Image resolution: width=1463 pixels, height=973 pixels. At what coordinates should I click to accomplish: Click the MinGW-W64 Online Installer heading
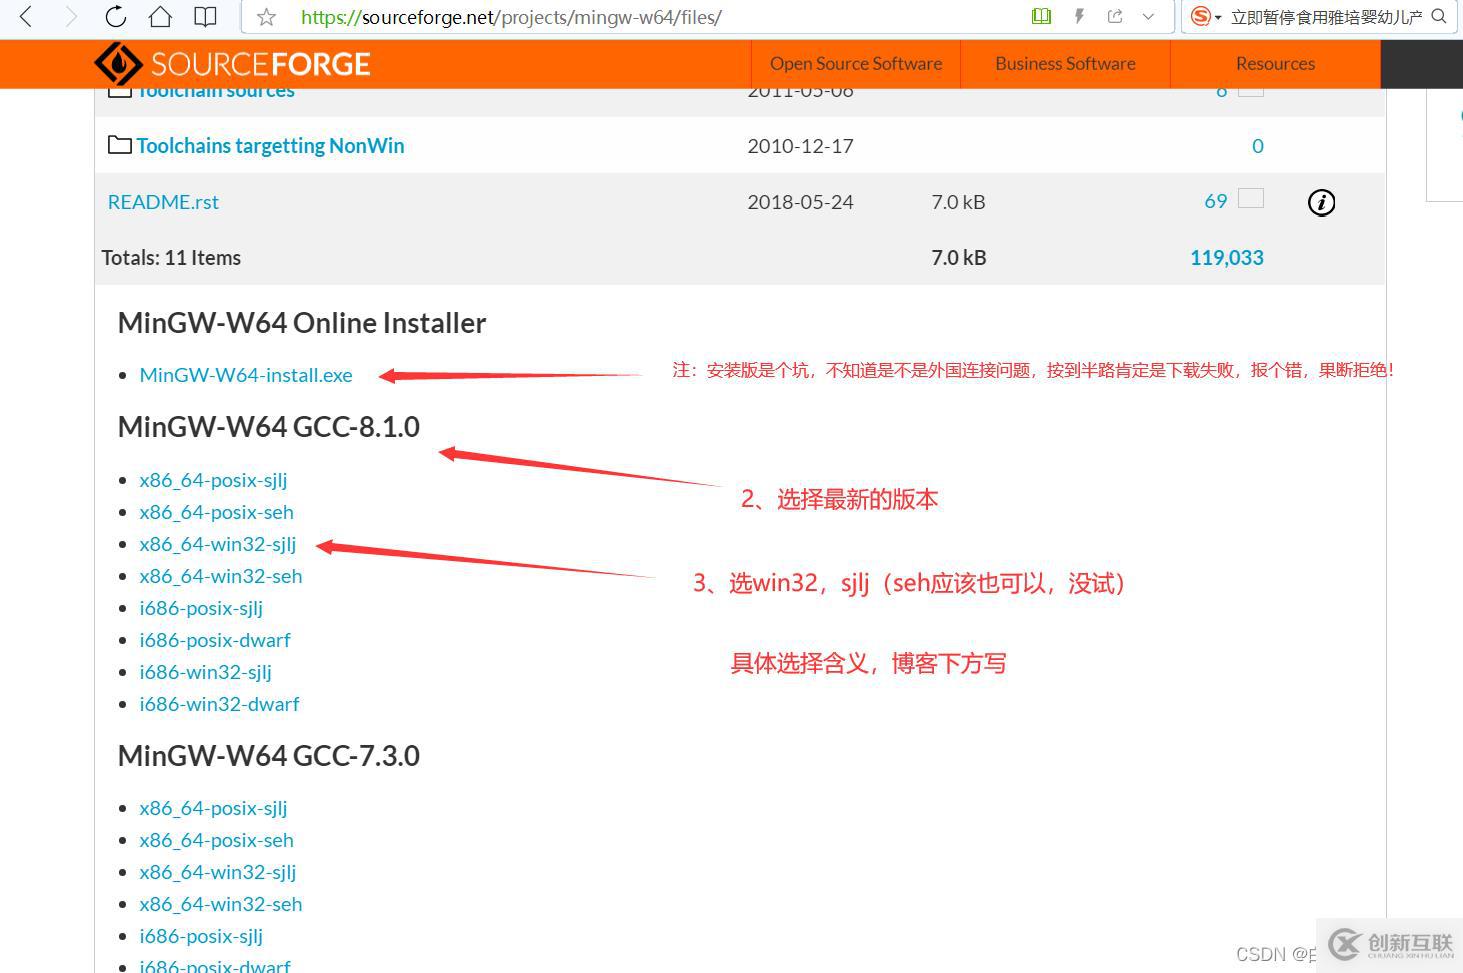pos(302,323)
